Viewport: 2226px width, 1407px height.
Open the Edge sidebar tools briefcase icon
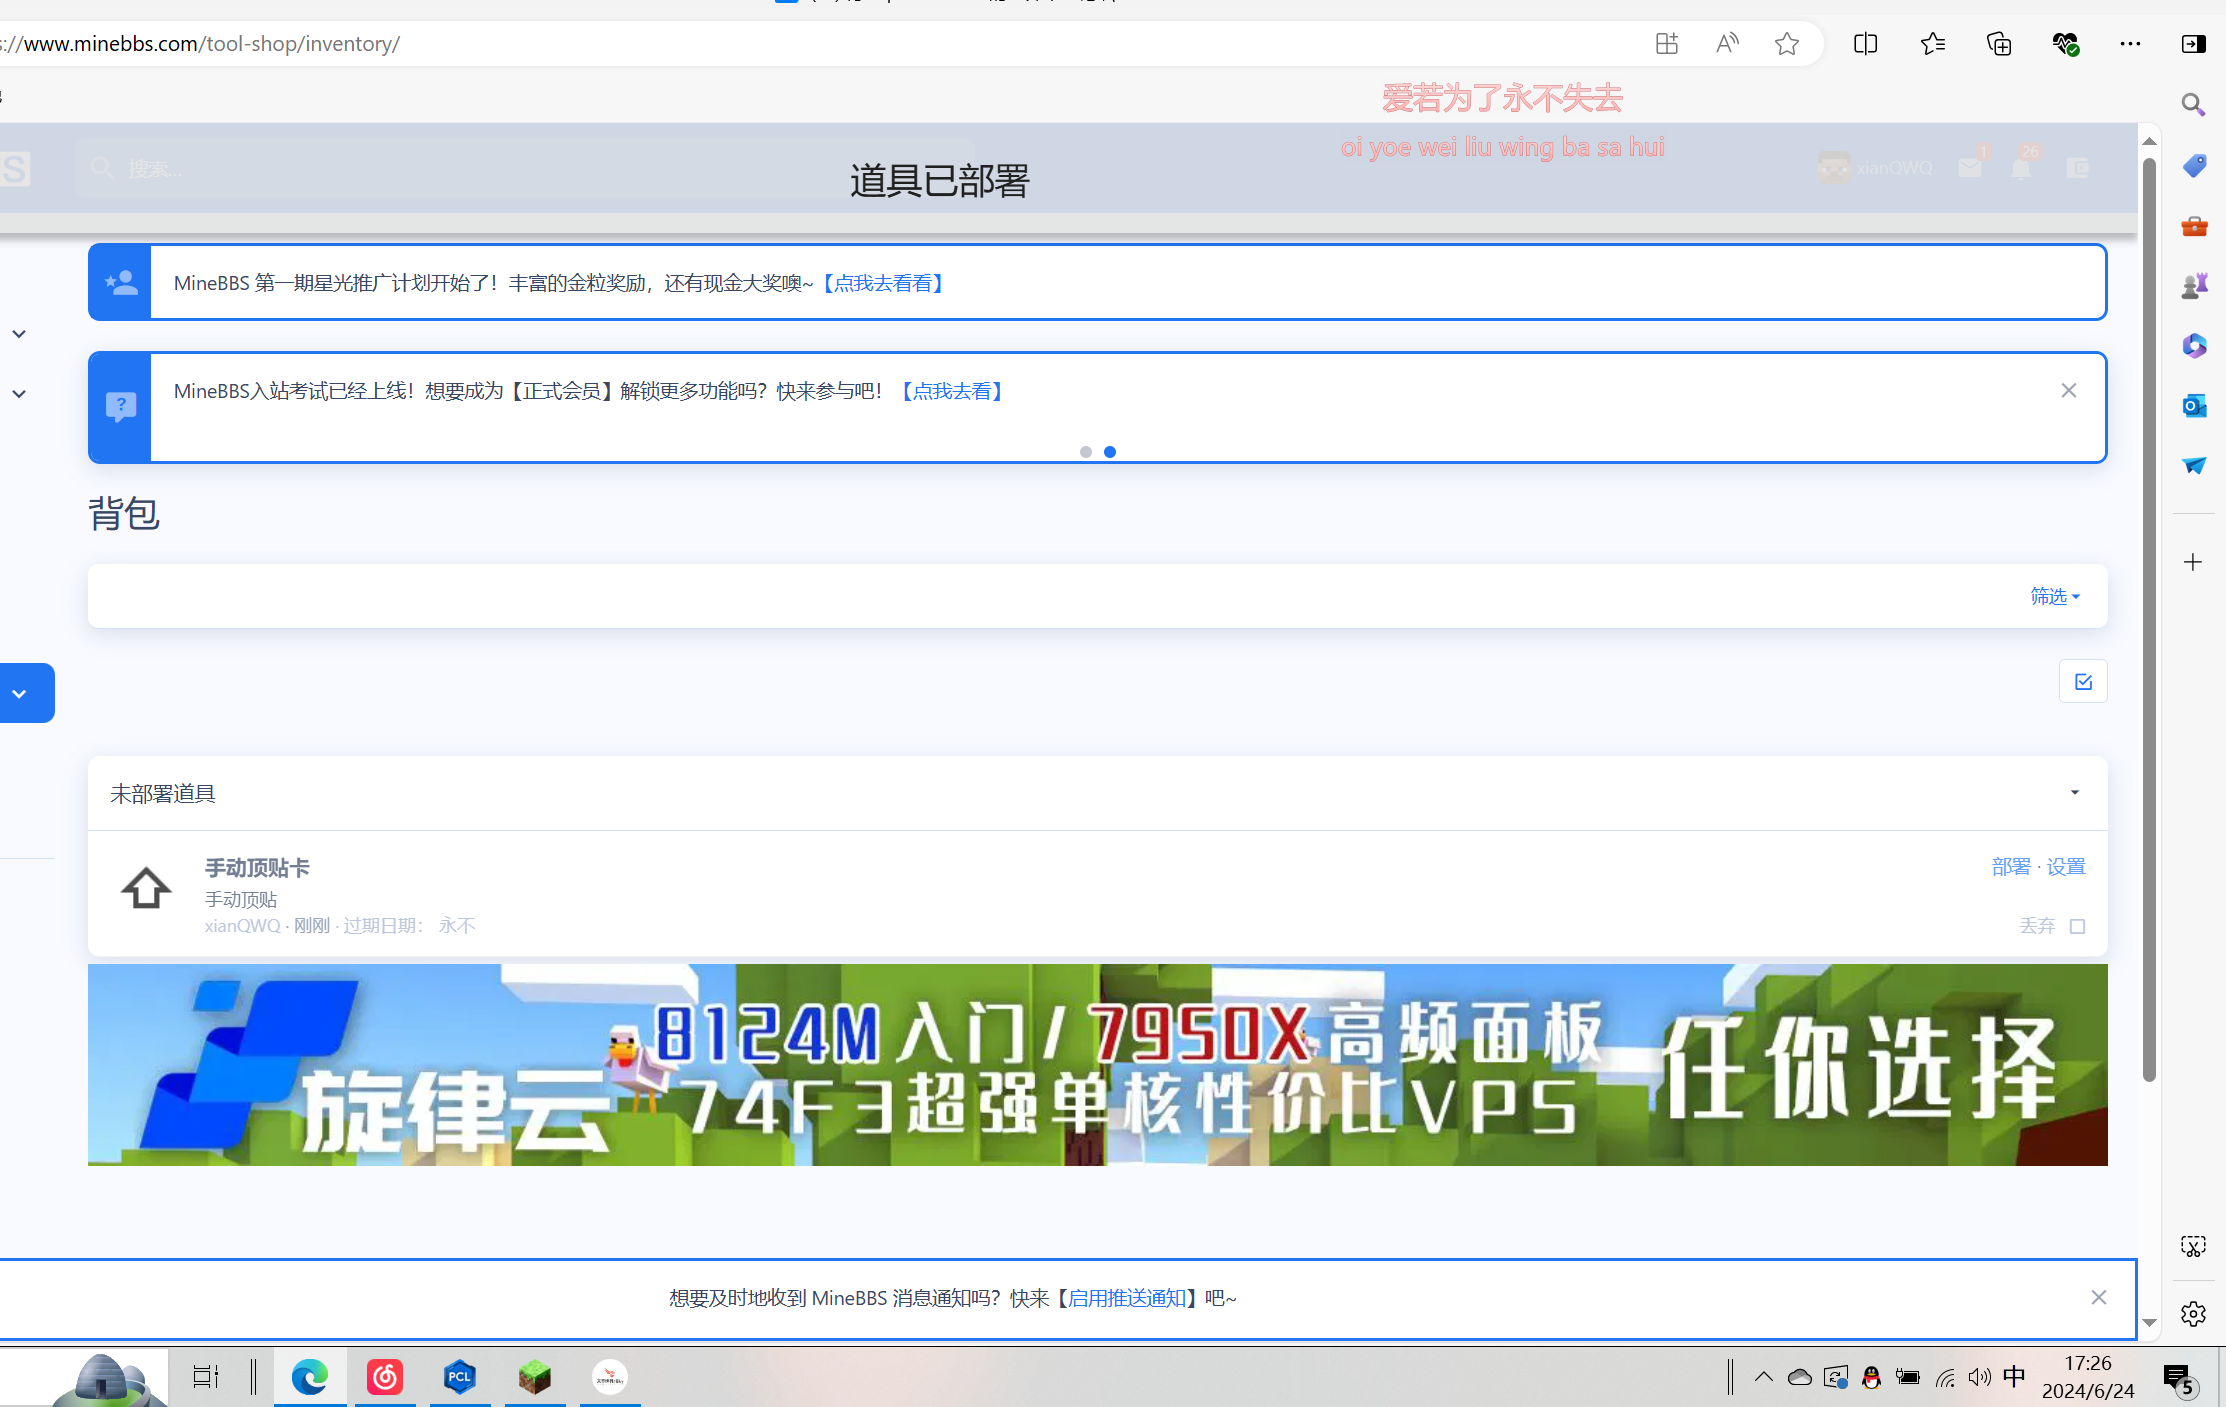(x=2193, y=226)
